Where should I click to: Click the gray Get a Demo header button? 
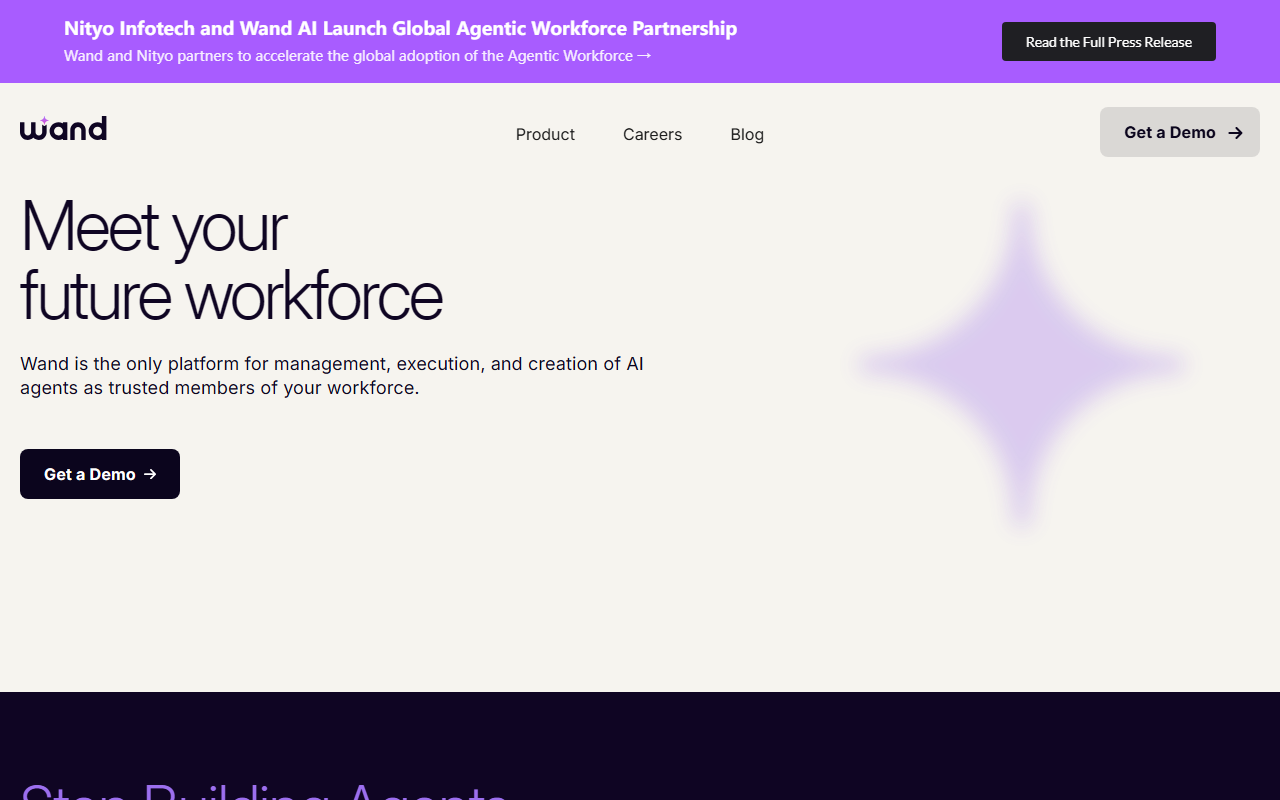click(x=1180, y=132)
